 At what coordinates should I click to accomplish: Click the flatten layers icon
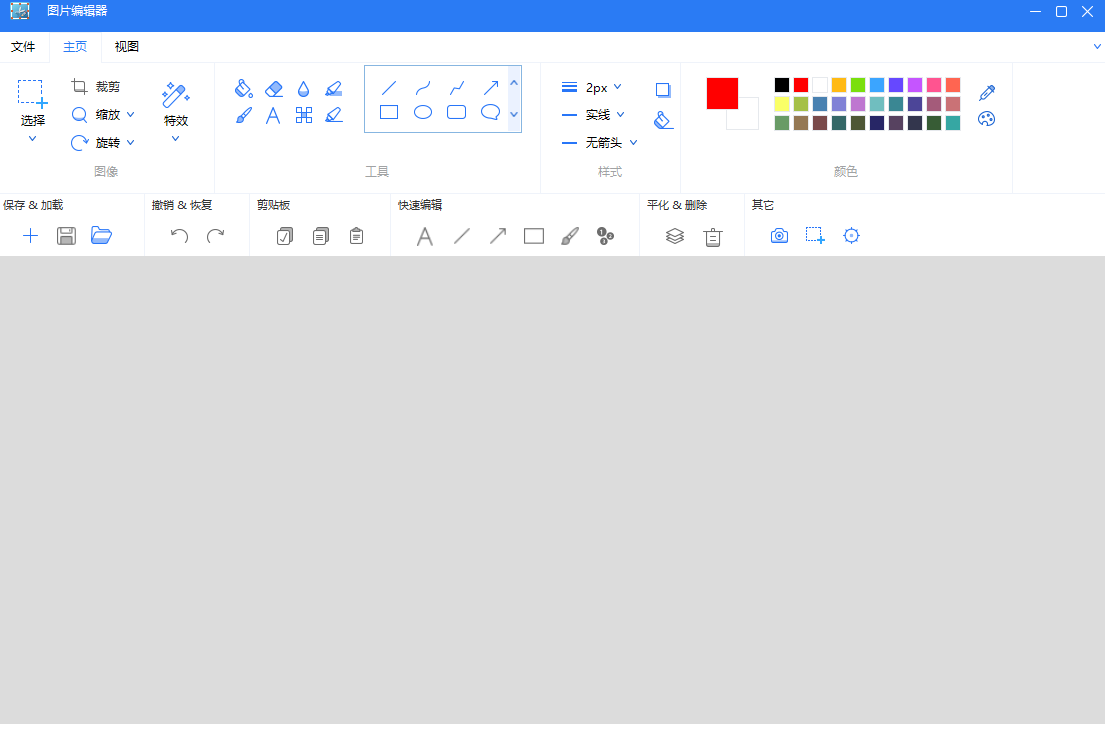click(x=675, y=236)
